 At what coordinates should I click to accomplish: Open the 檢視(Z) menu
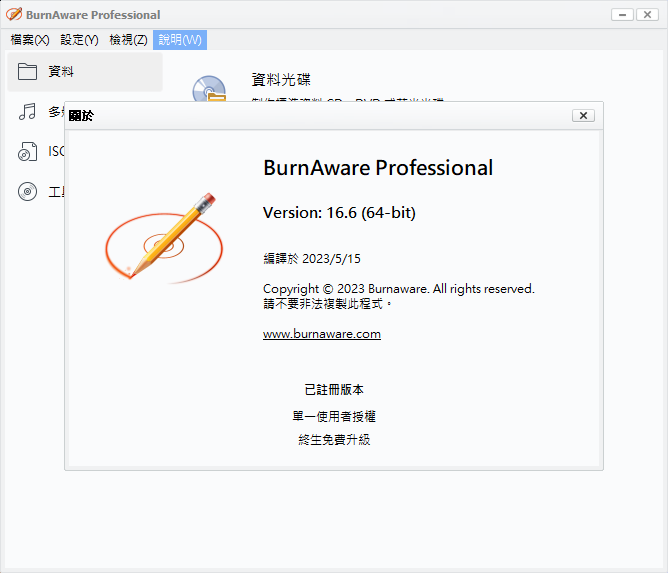(x=128, y=40)
